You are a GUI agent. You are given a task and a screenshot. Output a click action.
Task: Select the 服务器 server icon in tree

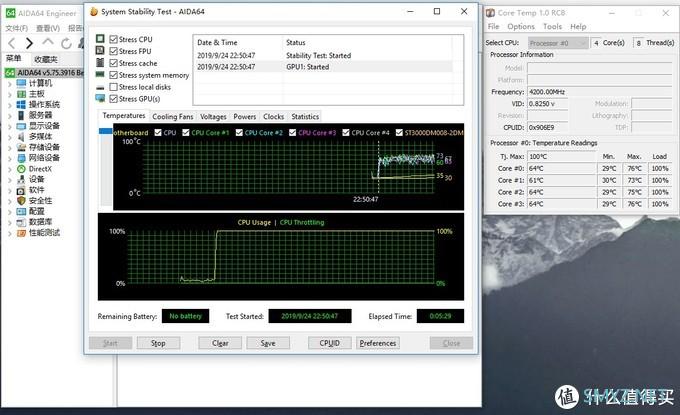click(x=21, y=115)
